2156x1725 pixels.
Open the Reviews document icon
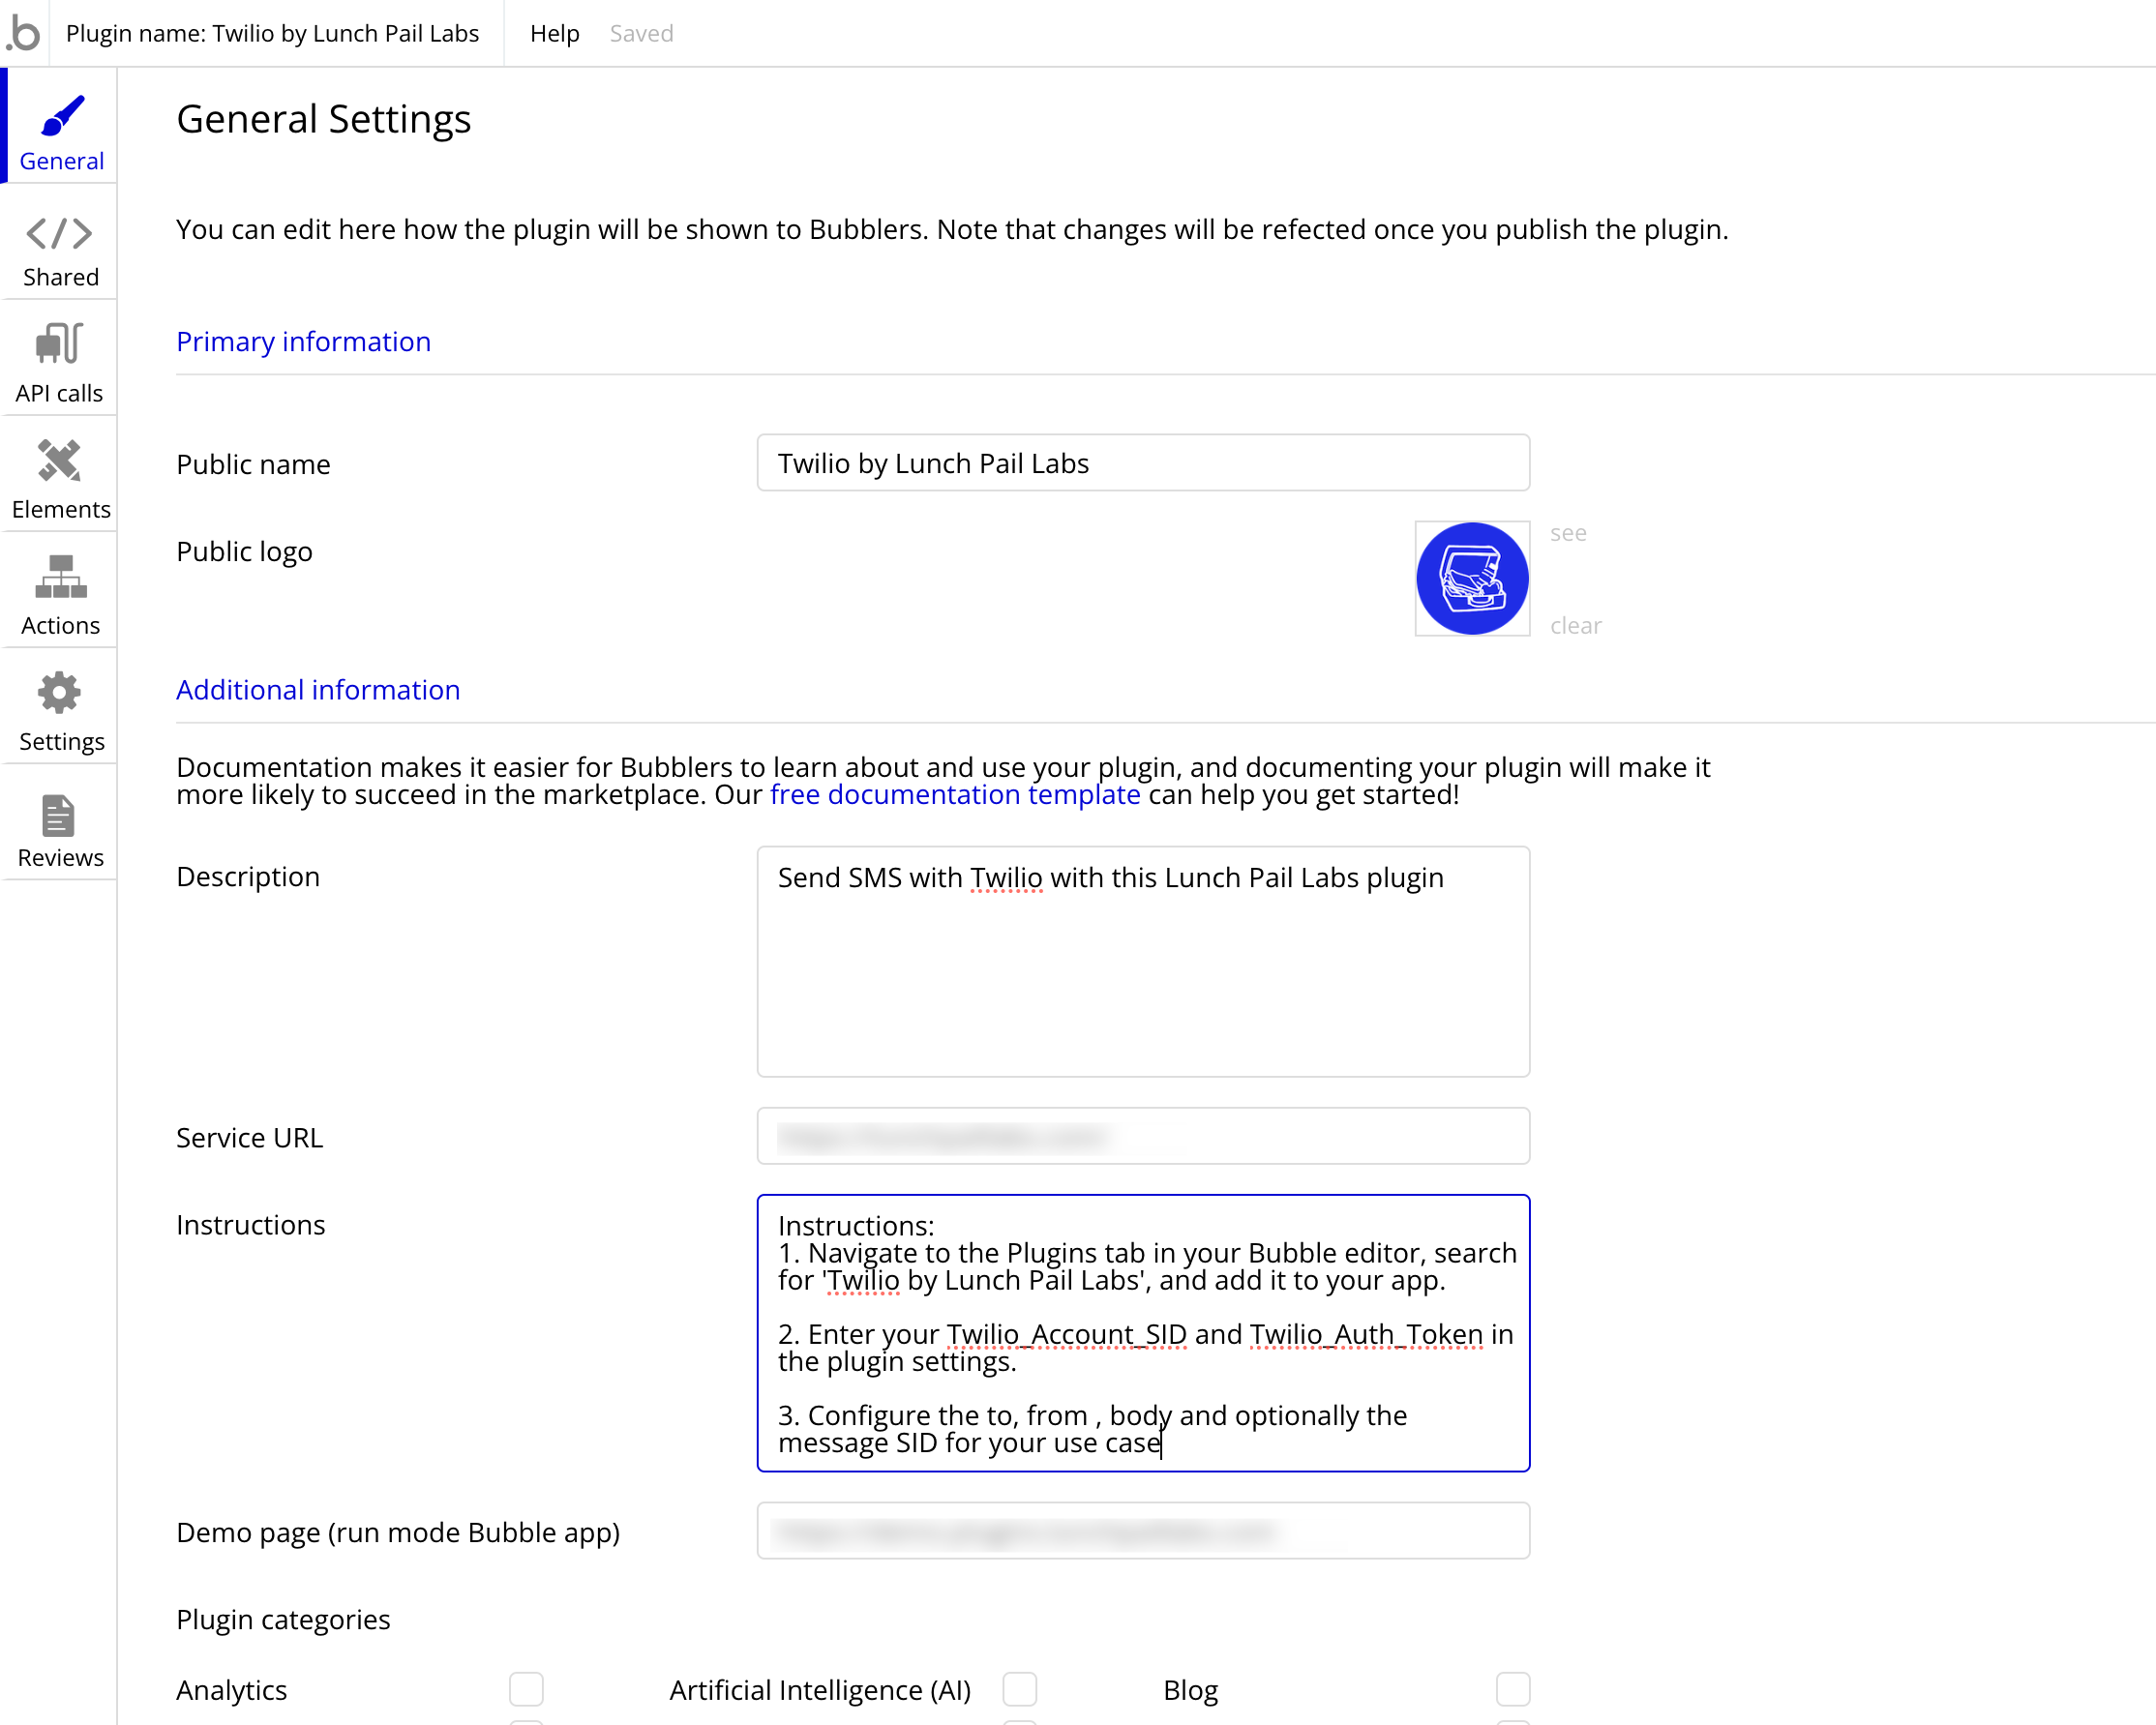point(60,816)
